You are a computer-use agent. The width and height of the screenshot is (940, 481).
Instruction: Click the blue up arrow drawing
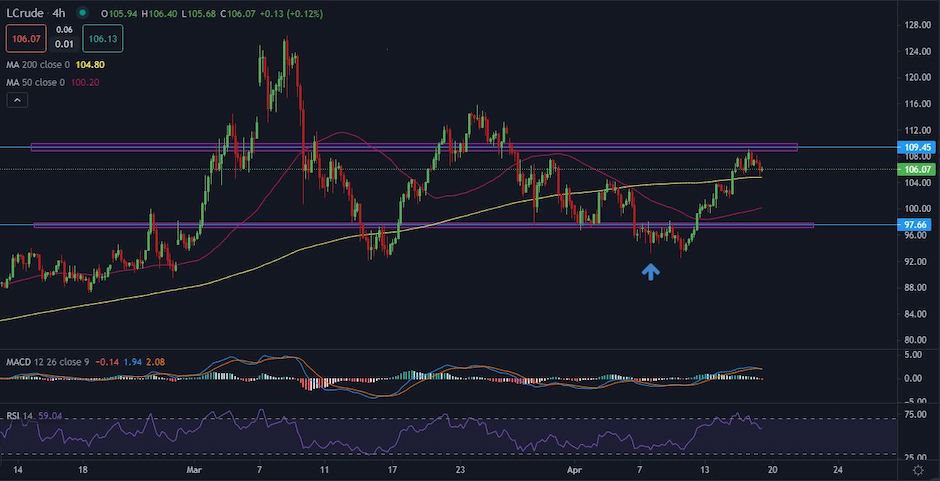pos(651,270)
